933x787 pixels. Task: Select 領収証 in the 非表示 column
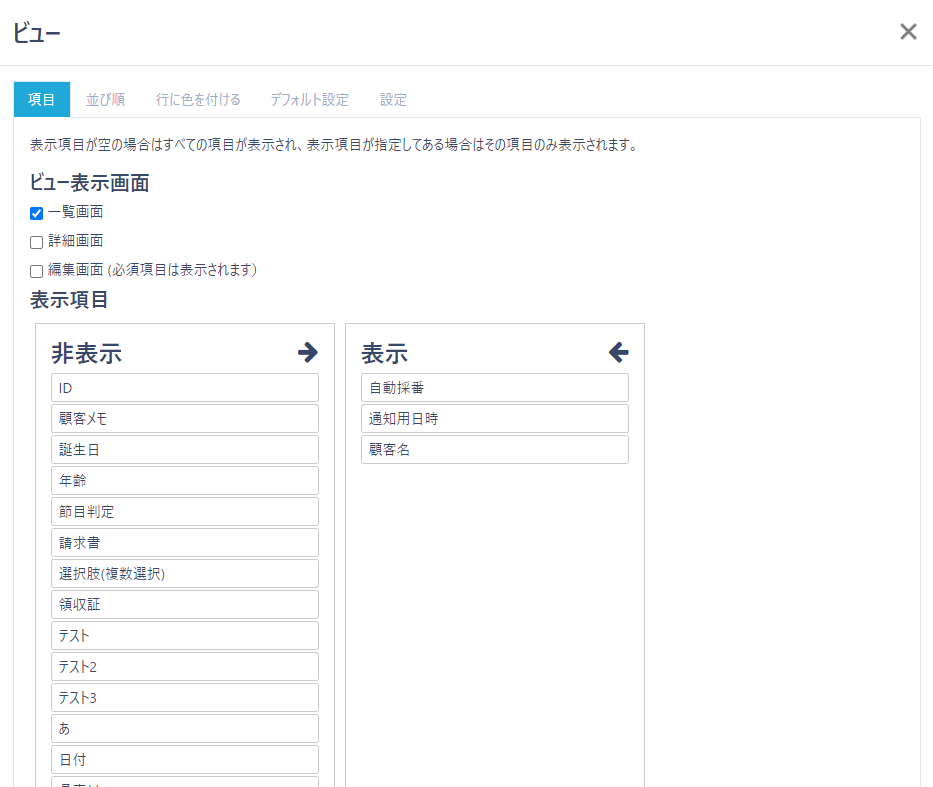[185, 604]
